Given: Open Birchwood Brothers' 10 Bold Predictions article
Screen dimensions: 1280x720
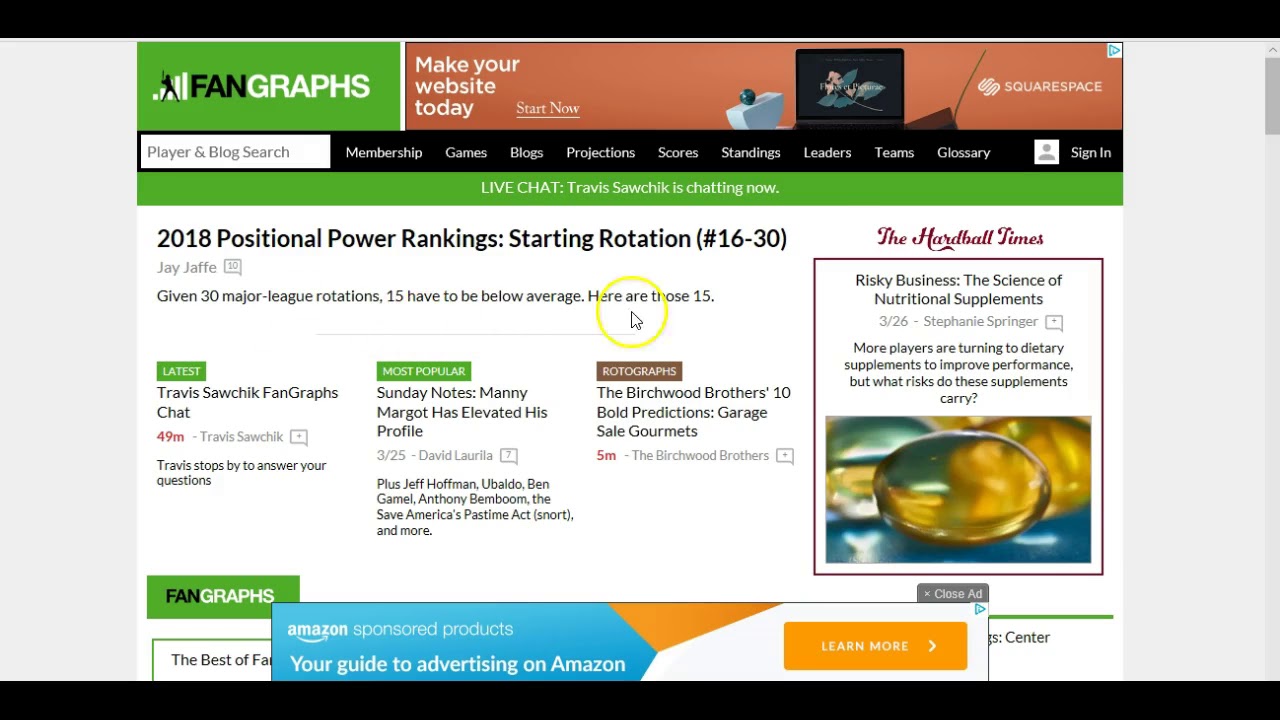Looking at the screenshot, I should 694,412.
